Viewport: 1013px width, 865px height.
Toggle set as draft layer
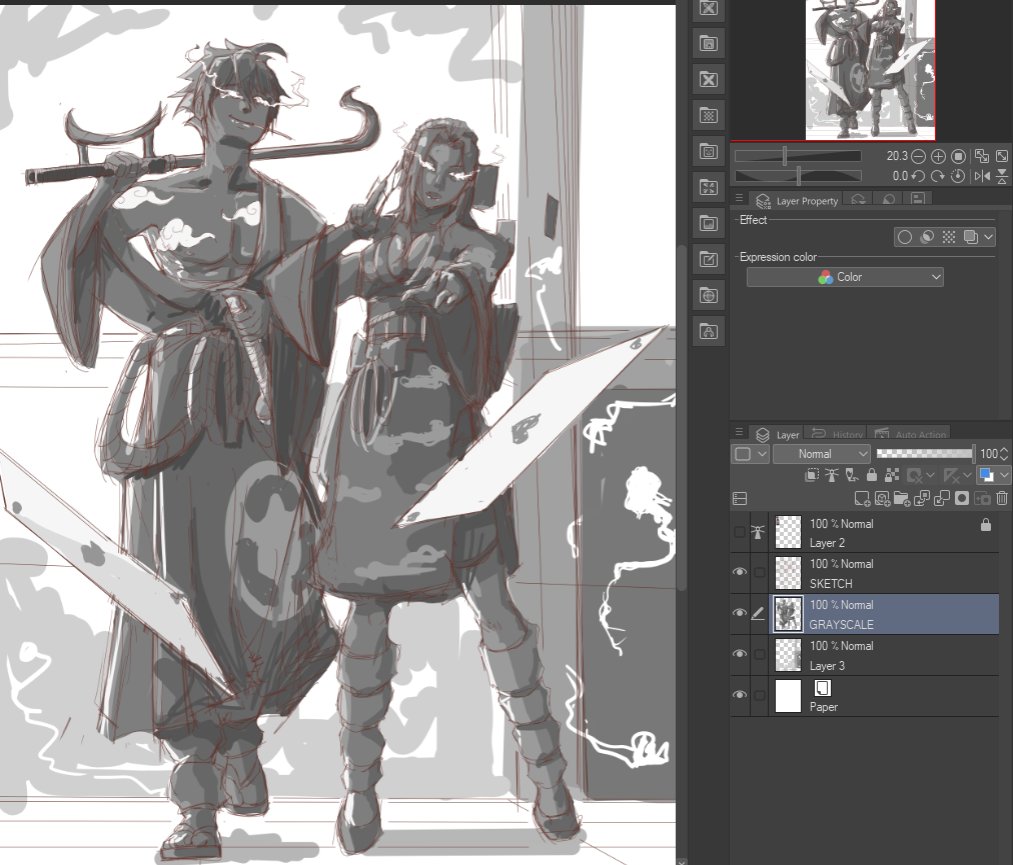(852, 475)
